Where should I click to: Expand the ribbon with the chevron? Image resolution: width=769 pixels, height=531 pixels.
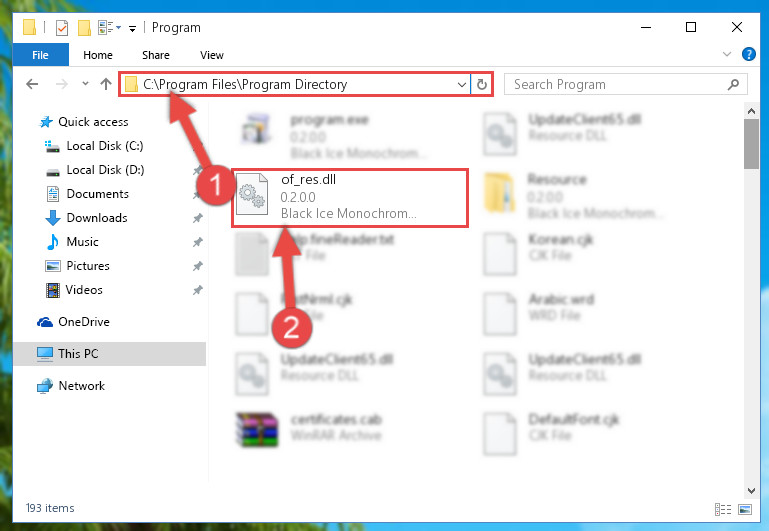[727, 54]
